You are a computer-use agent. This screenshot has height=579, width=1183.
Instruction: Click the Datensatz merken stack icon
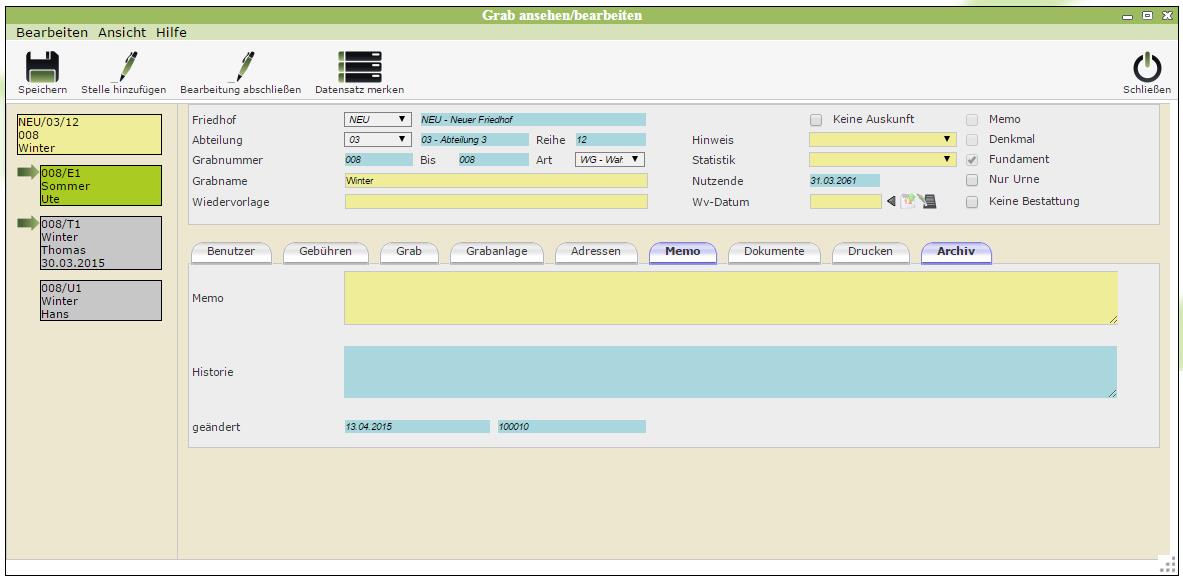click(x=359, y=67)
